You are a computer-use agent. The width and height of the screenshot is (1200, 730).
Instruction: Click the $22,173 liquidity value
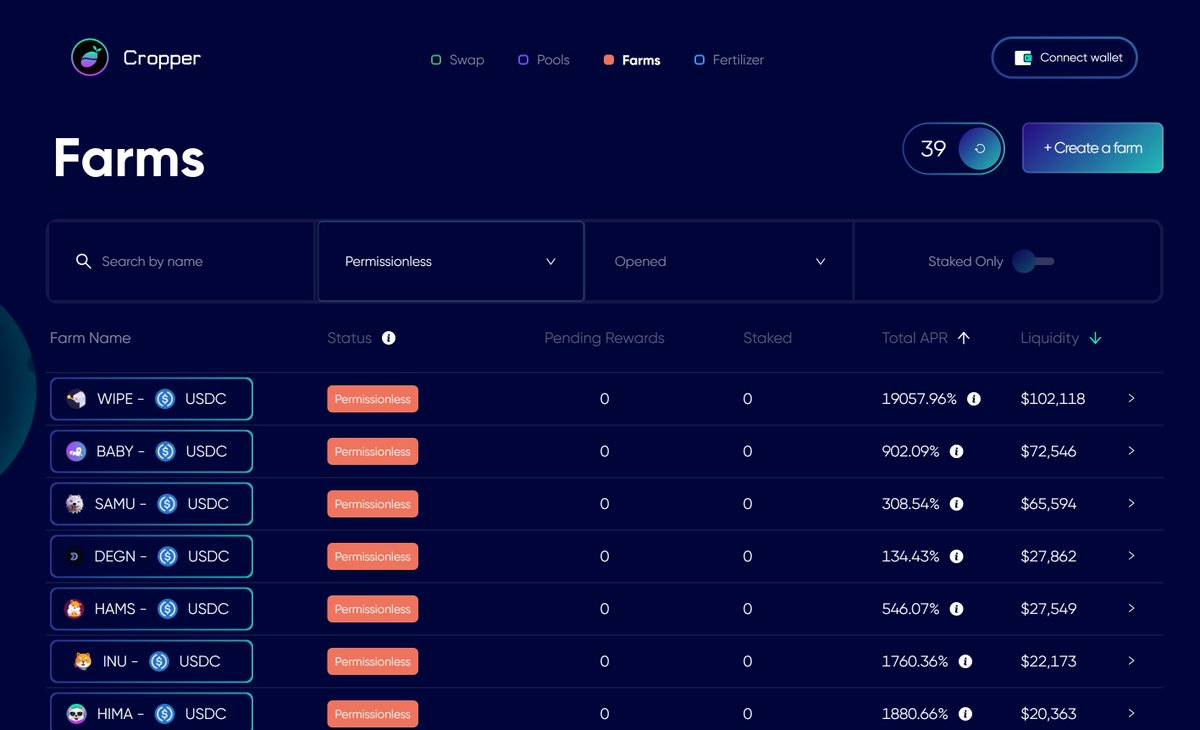(1048, 661)
